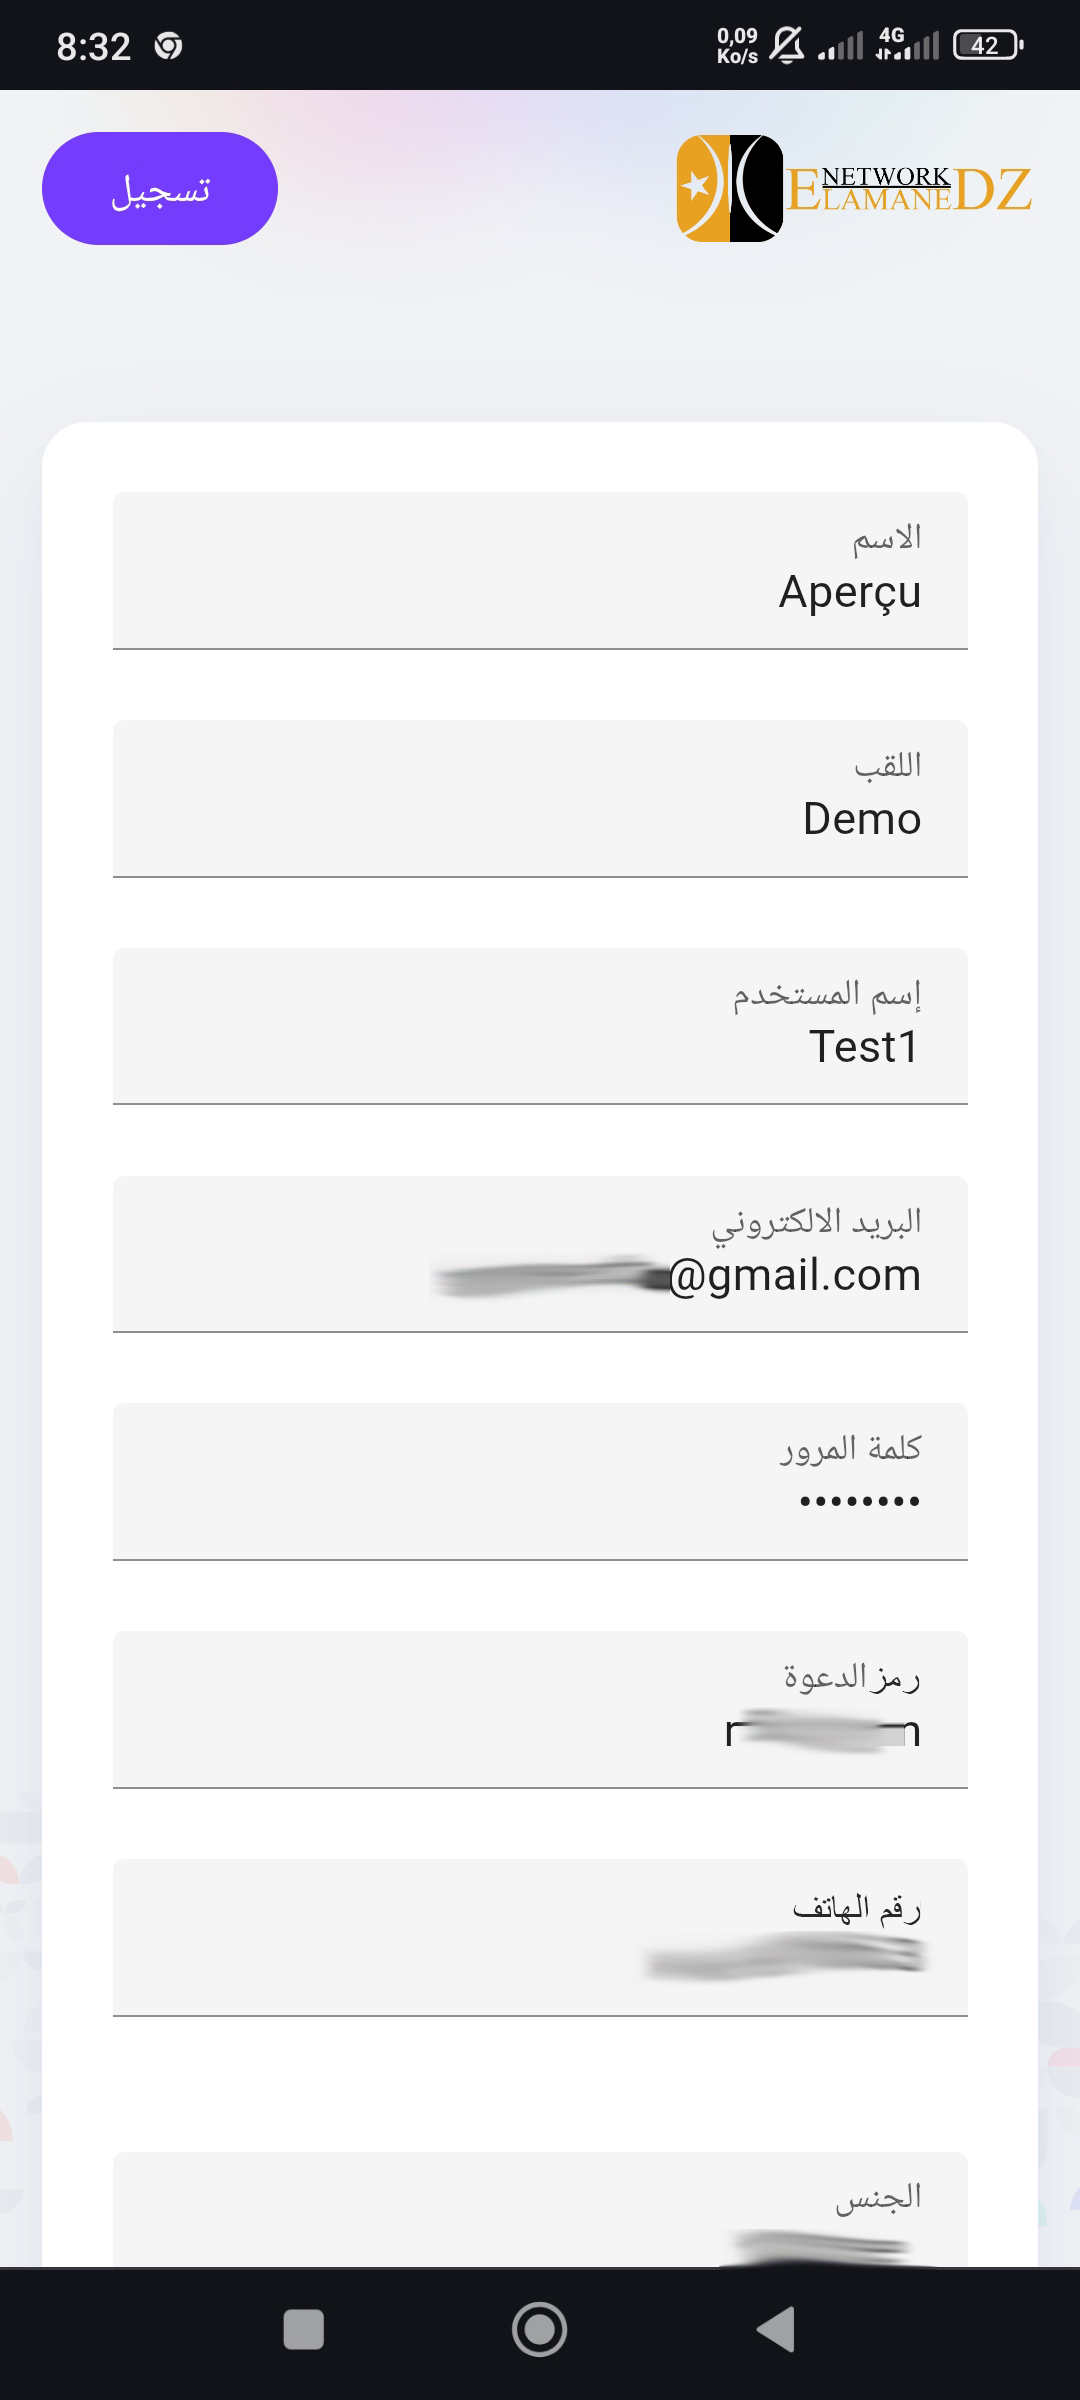Tap the muted bell notification icon

coord(787,46)
